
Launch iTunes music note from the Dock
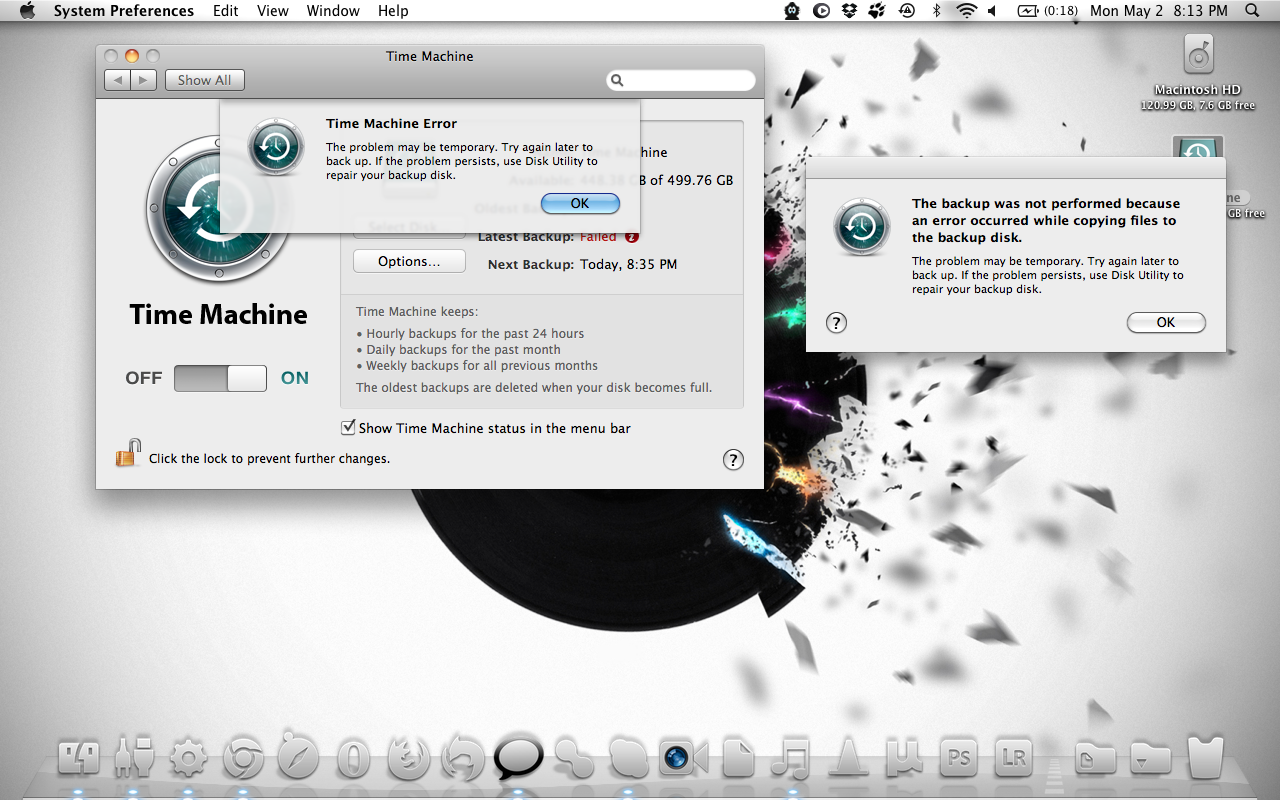[791, 758]
